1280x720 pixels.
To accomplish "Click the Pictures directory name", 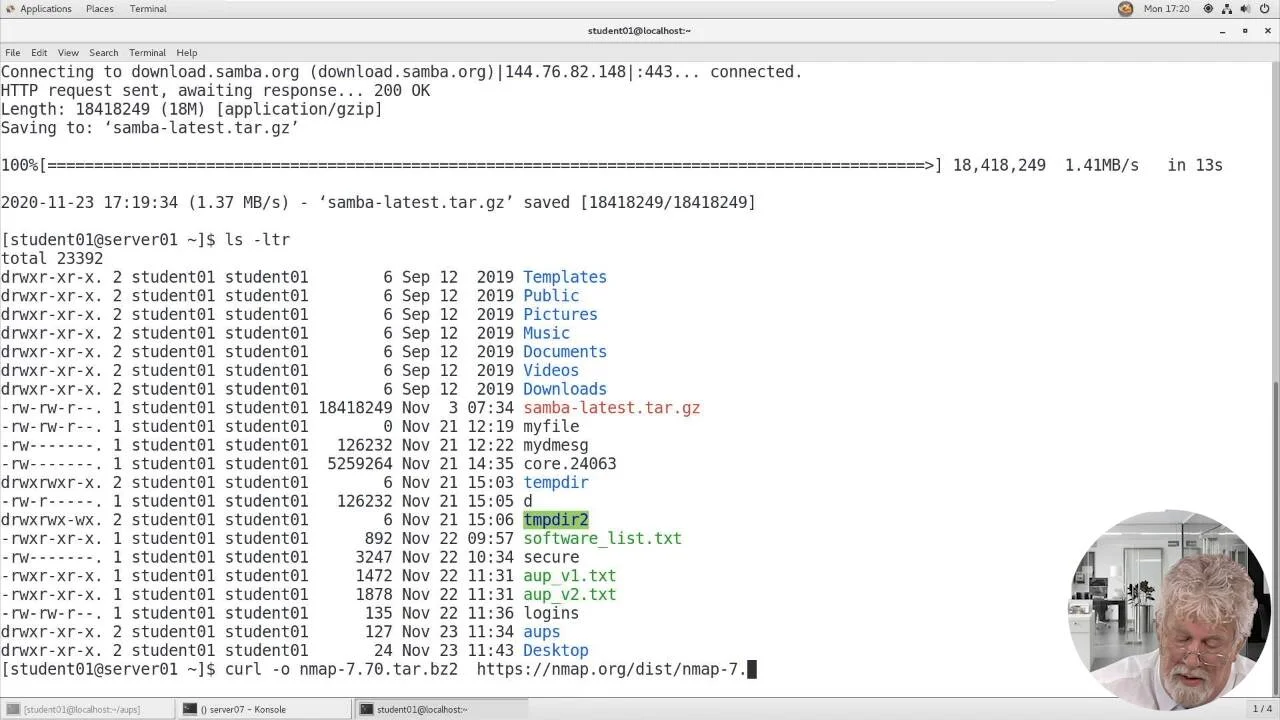I will [x=560, y=314].
